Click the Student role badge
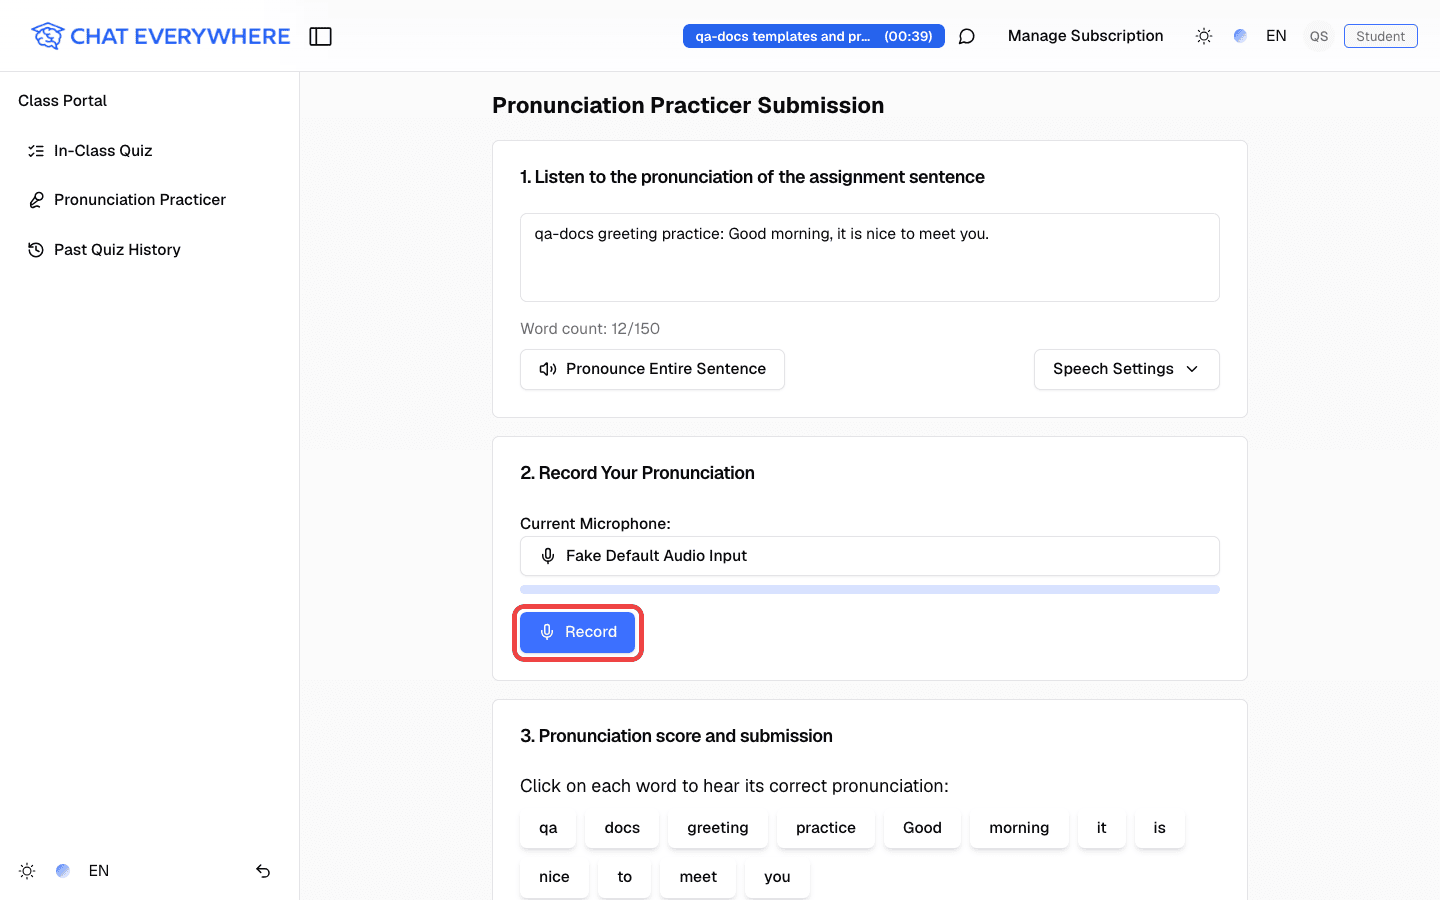Screen dimensions: 1440x900 click(1380, 36)
